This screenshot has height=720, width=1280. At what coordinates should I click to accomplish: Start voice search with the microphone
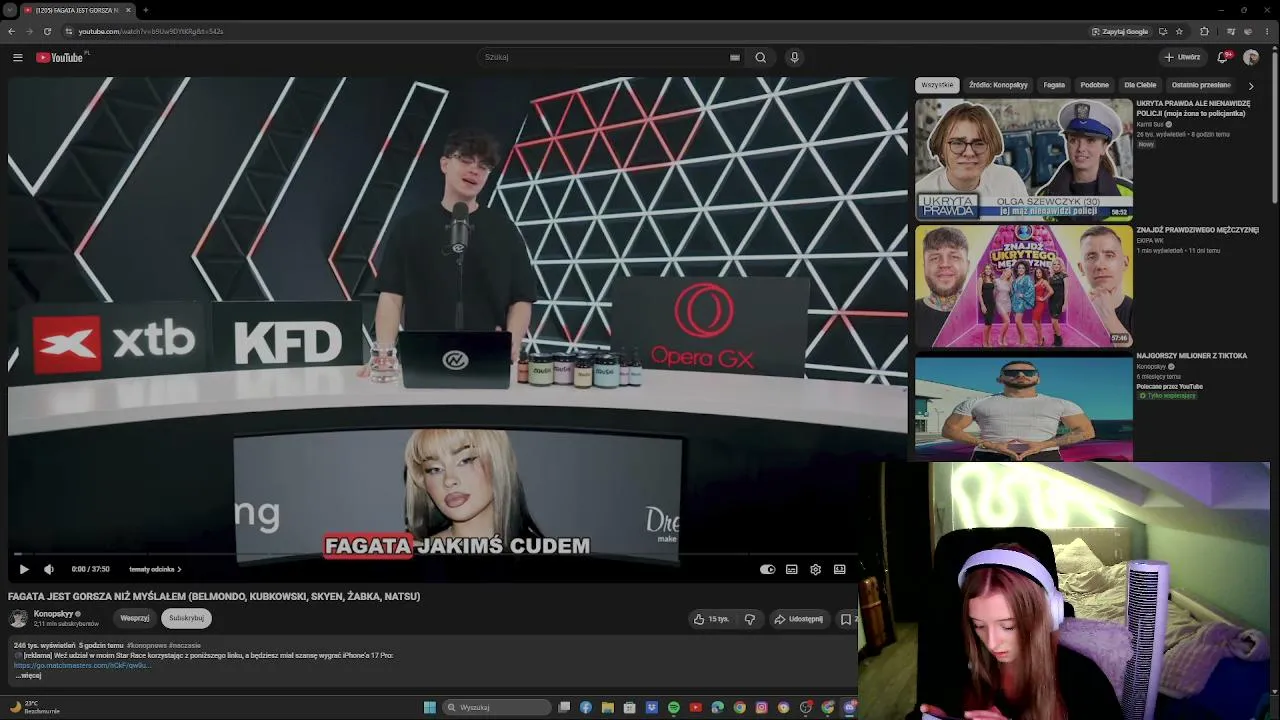point(795,57)
